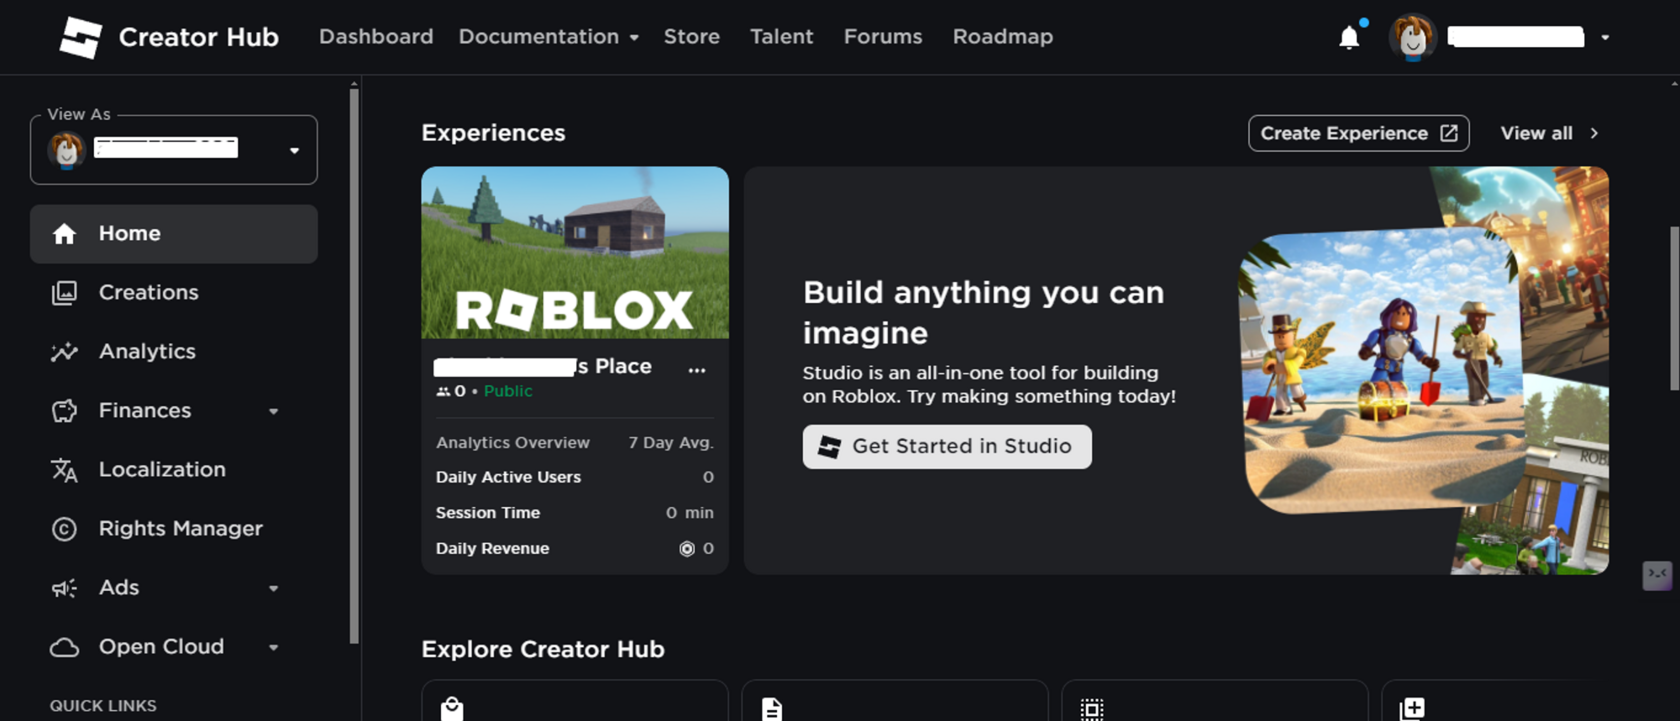Click the Open Cloud cloud icon
Image resolution: width=1680 pixels, height=721 pixels.
pos(64,647)
